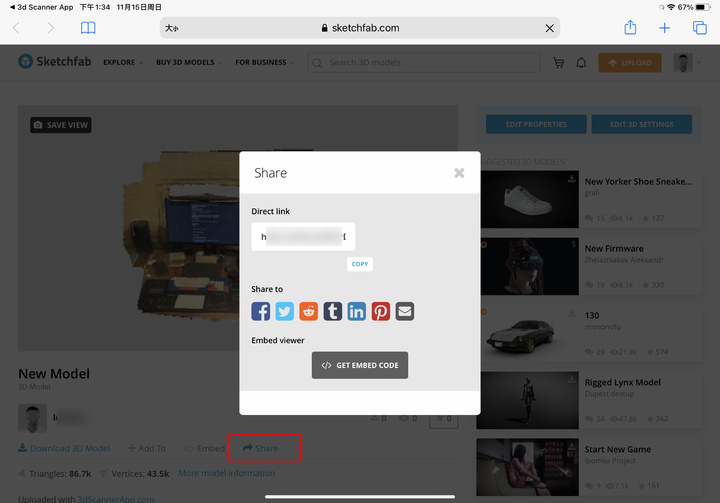Return to 3d Scanner App
The height and width of the screenshot is (503, 720).
[41, 7]
